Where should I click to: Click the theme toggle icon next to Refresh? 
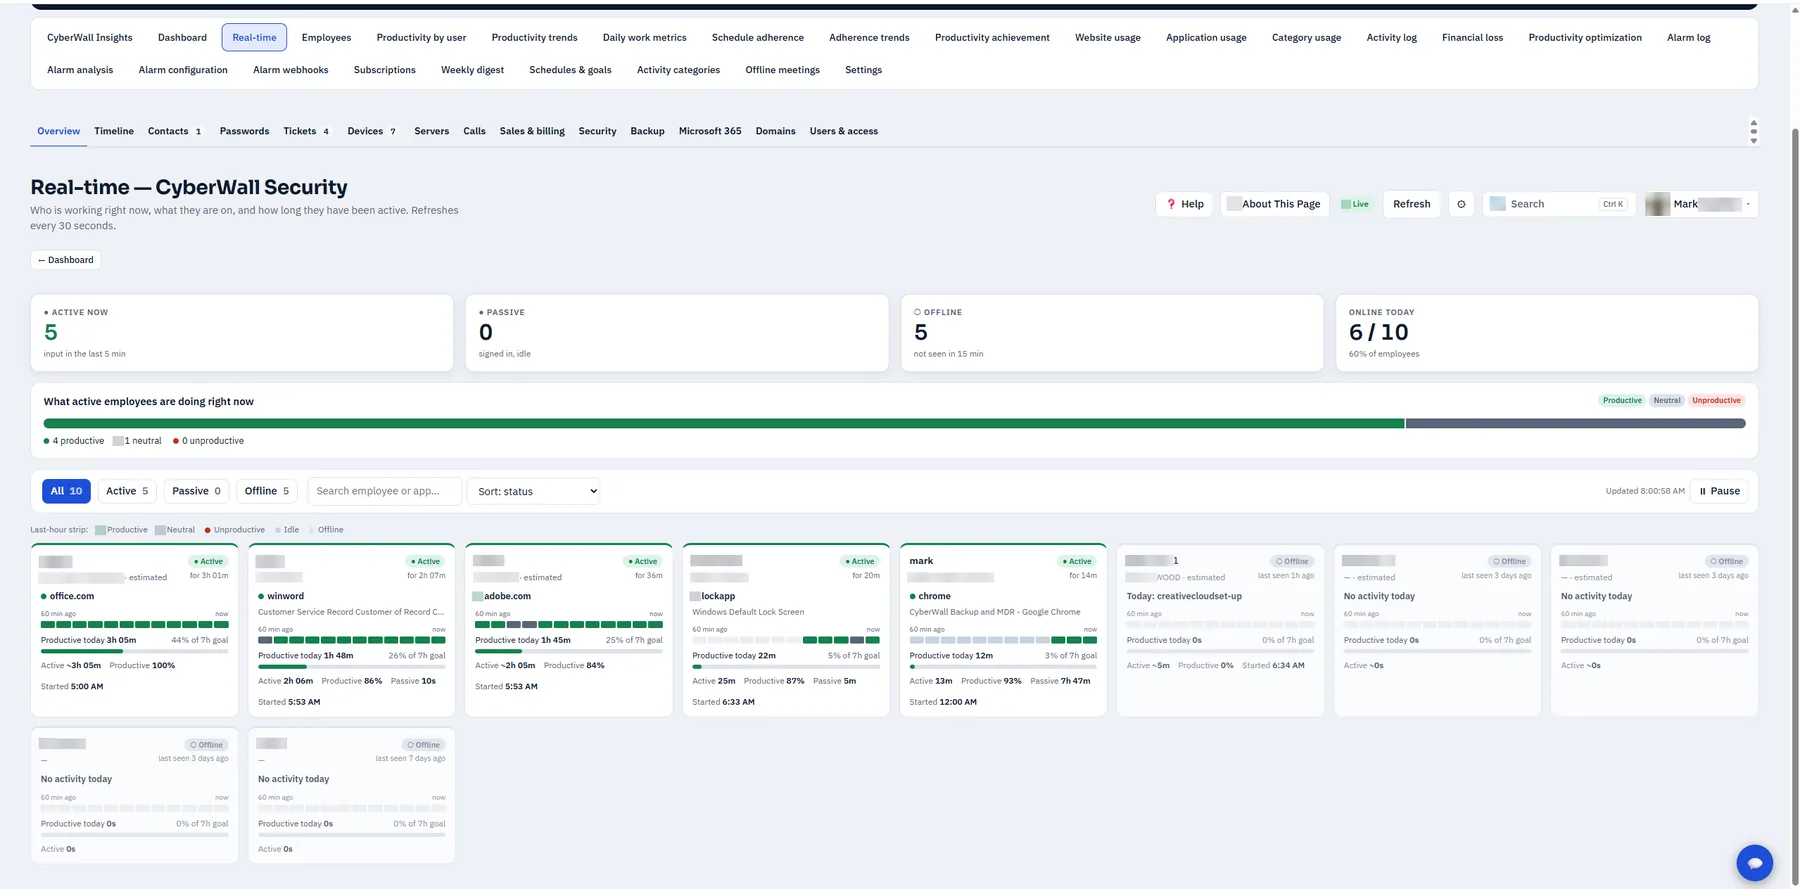[1461, 204]
